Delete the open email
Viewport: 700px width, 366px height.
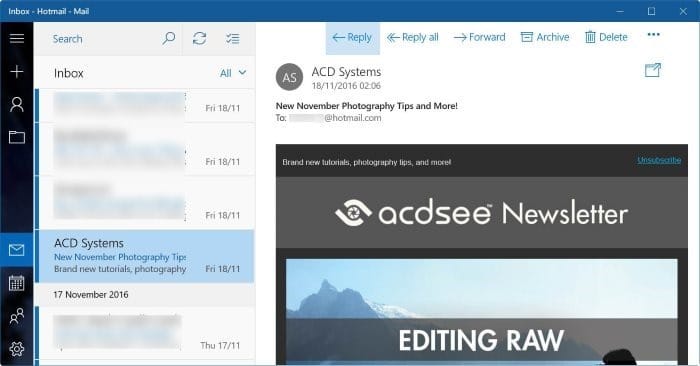606,37
